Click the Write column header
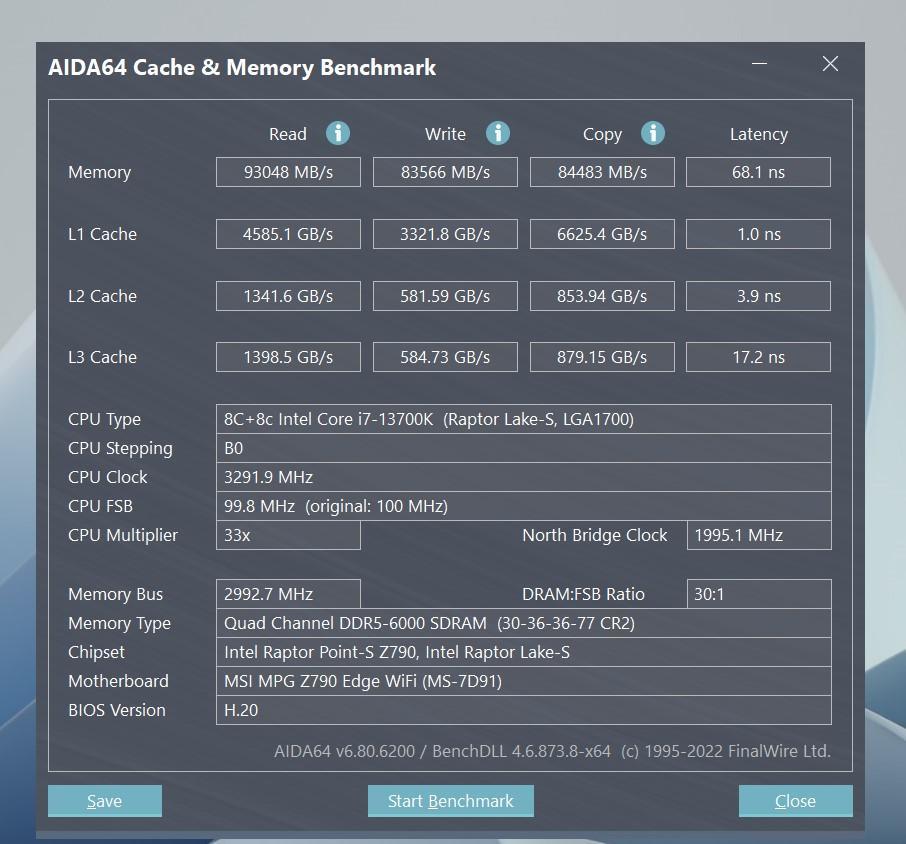The image size is (906, 844). click(x=445, y=134)
